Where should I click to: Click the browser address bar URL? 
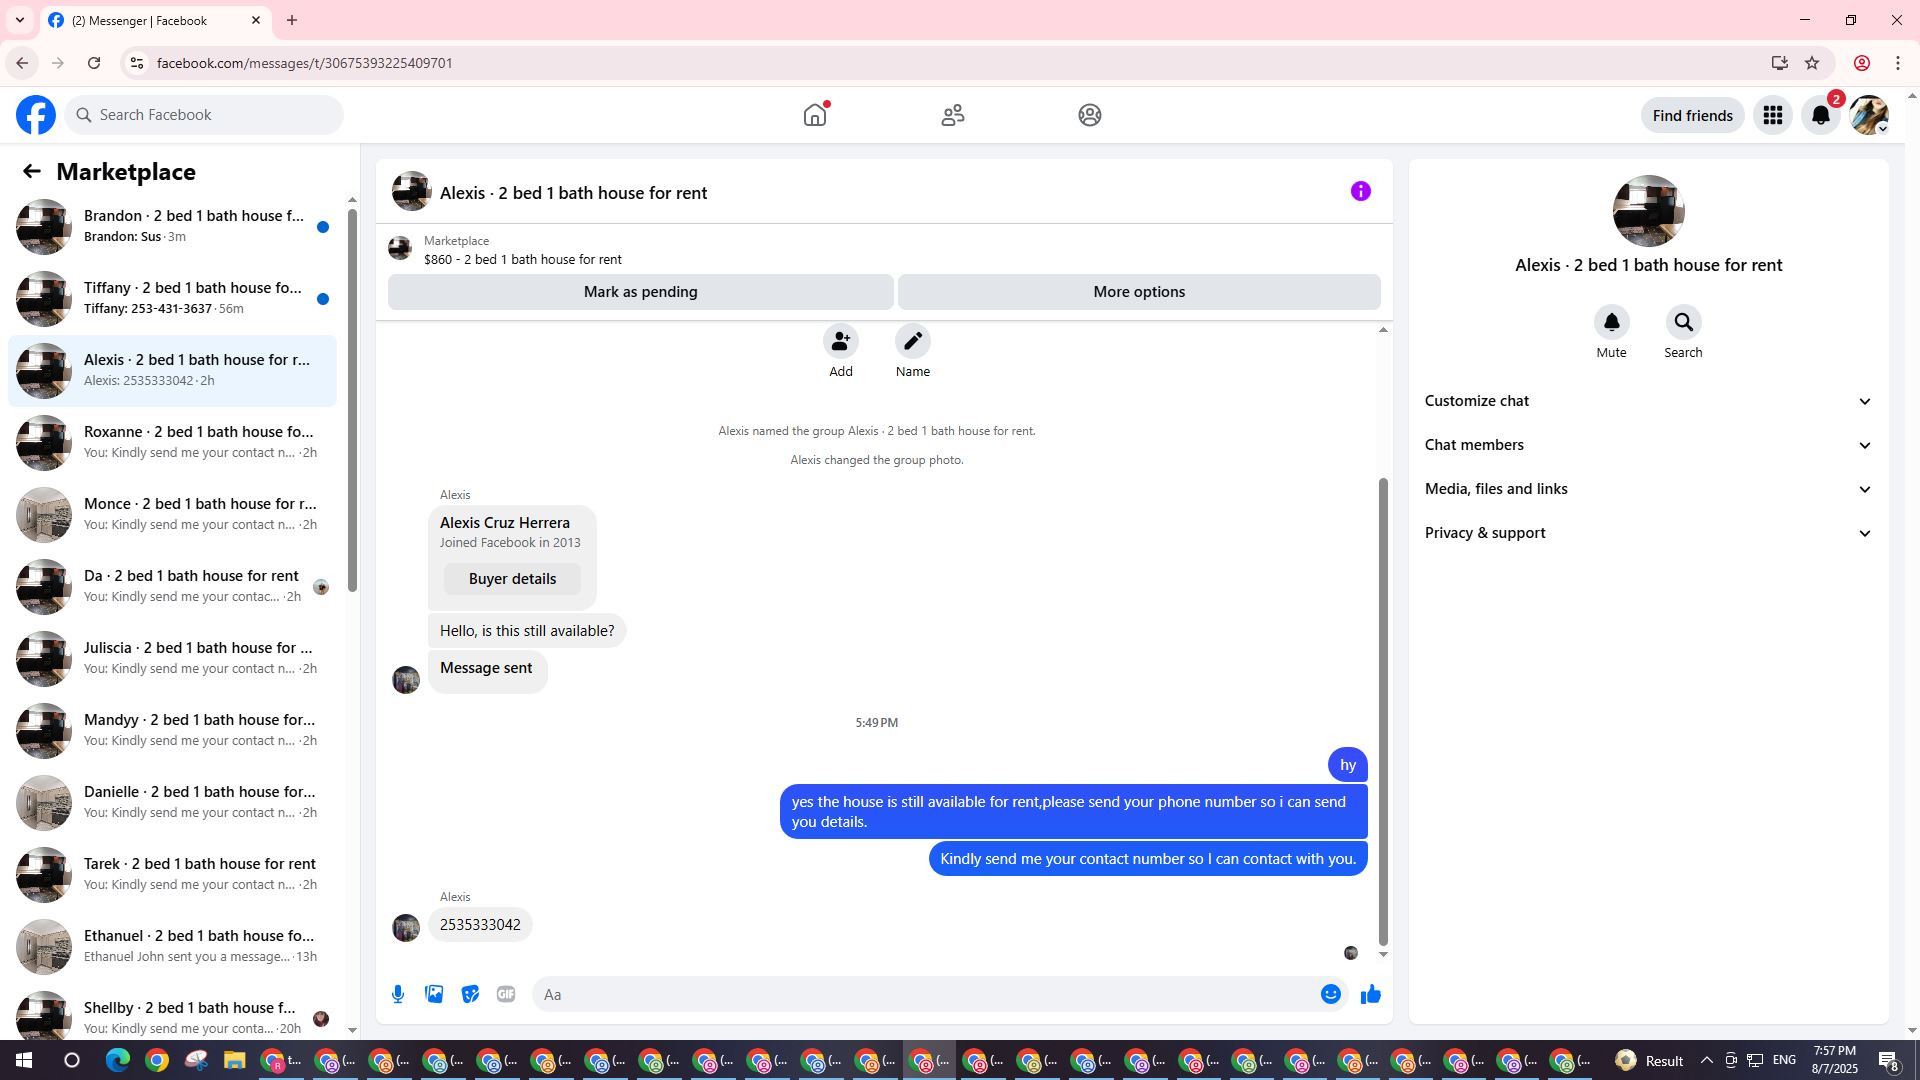click(x=304, y=63)
